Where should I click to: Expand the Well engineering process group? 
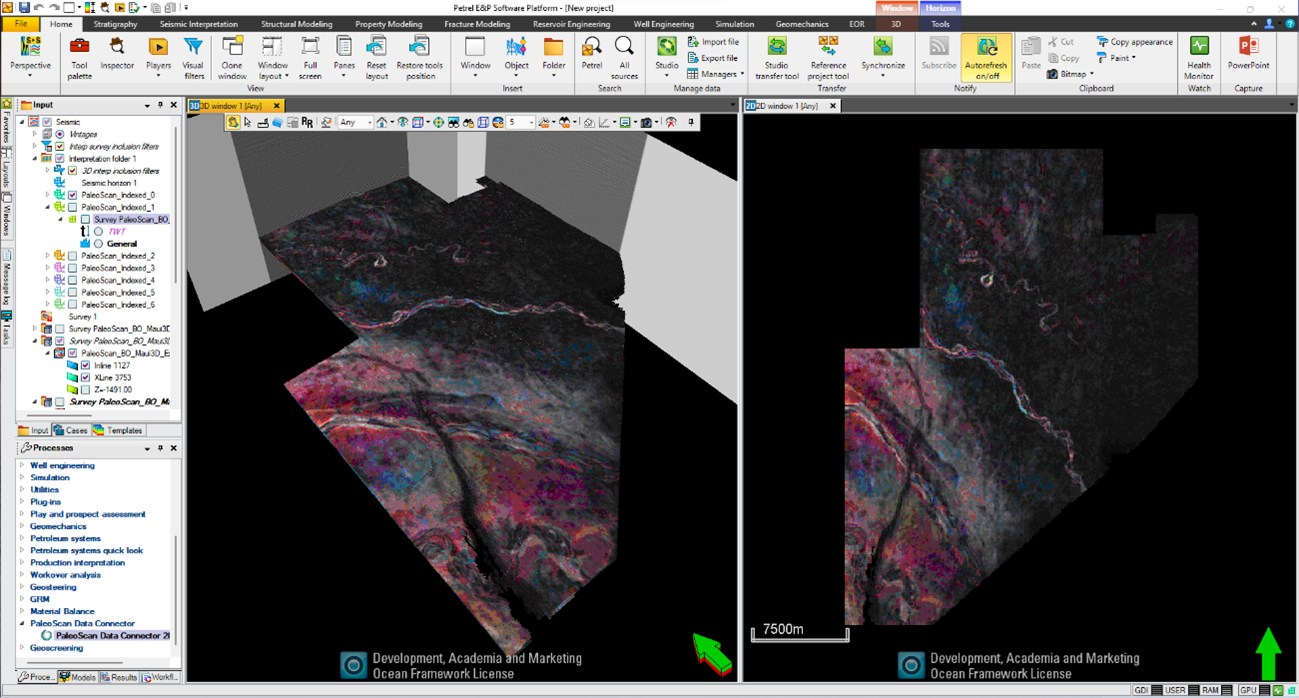tap(22, 465)
